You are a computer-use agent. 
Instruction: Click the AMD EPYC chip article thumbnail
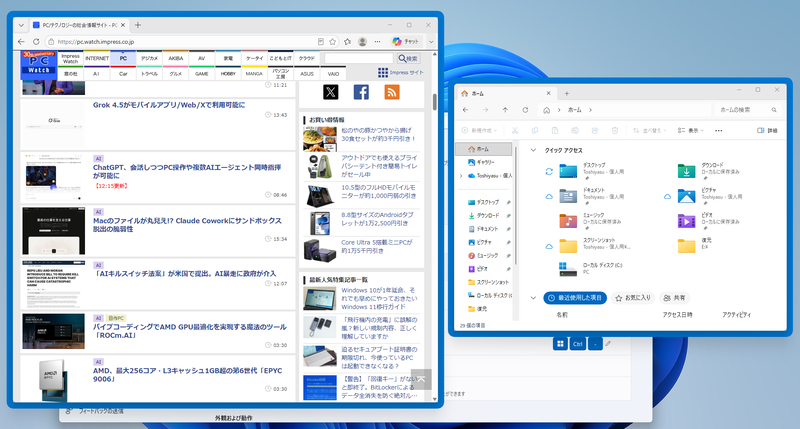pyautogui.click(x=54, y=380)
